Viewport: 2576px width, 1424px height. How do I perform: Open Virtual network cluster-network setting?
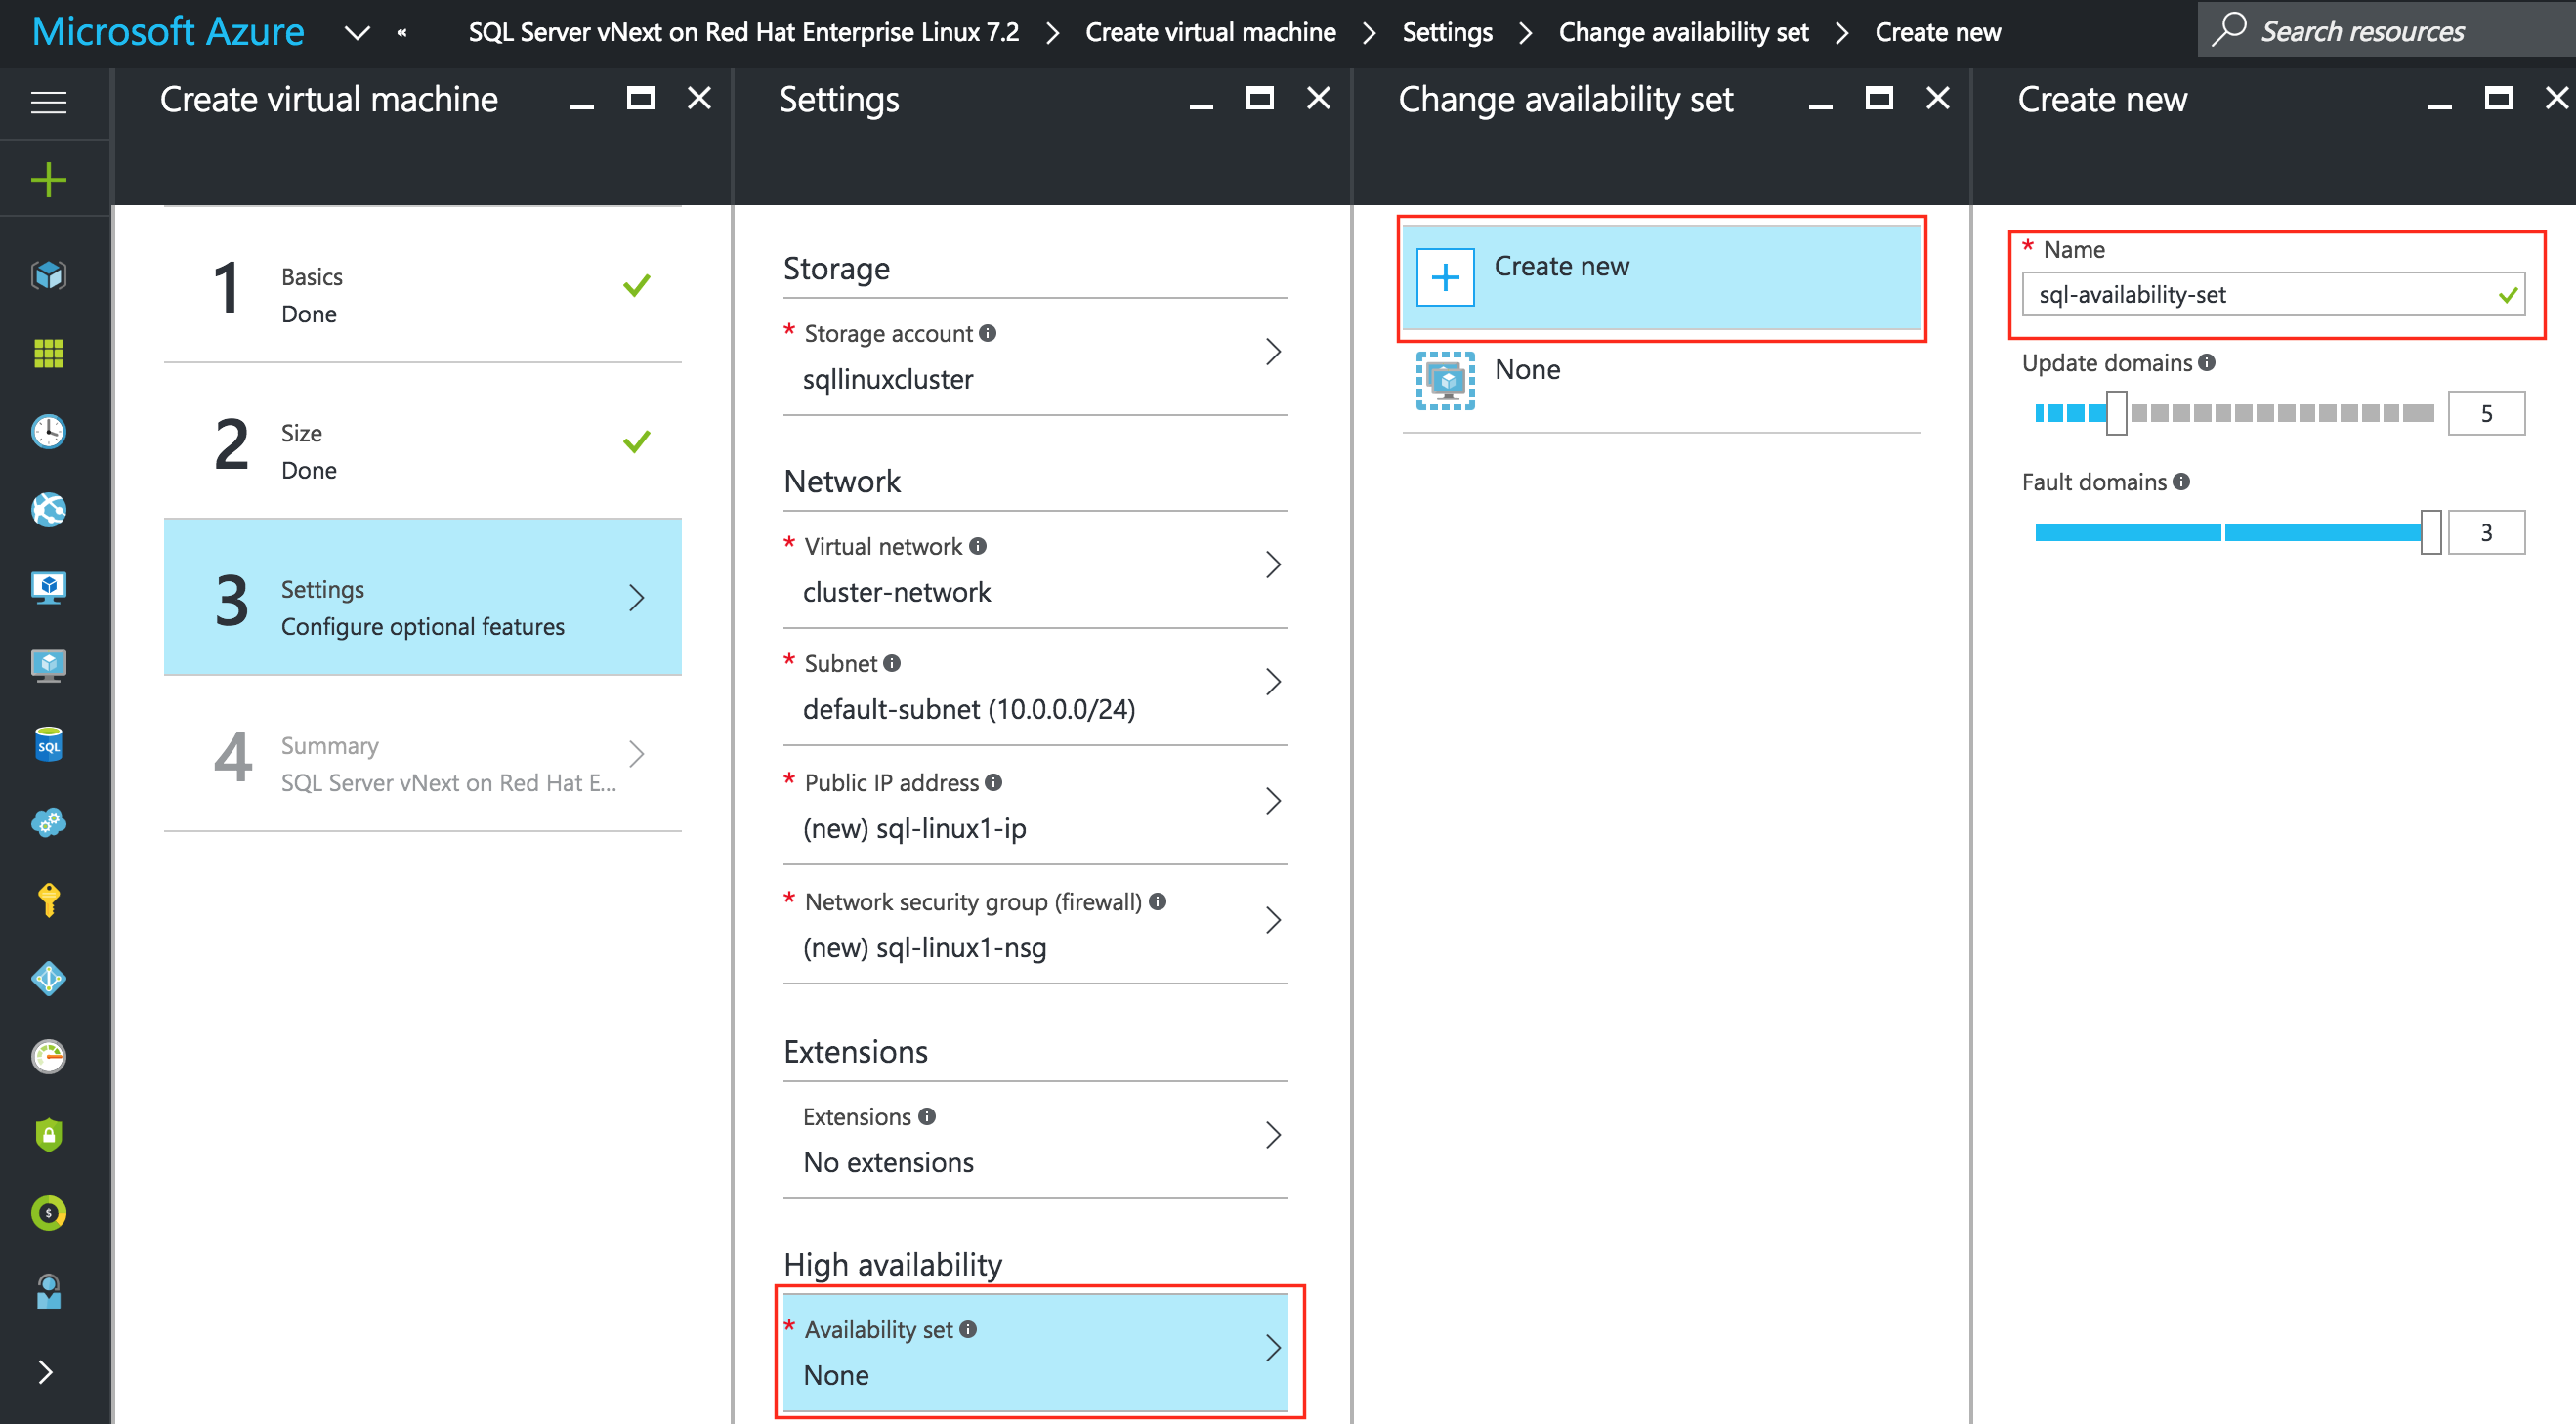tap(1035, 569)
